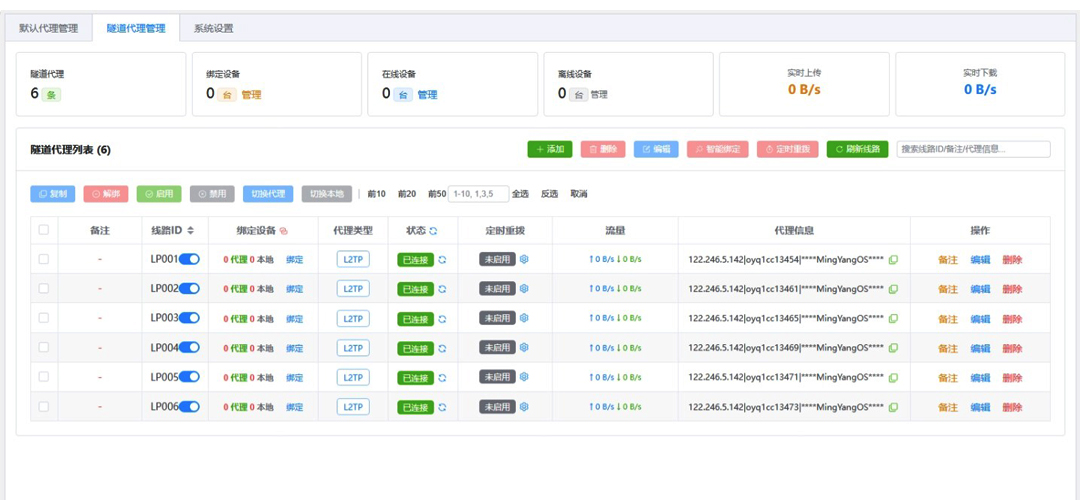The height and width of the screenshot is (500, 1080).
Task: Click 编辑 action for row LP005
Action: pos(980,377)
